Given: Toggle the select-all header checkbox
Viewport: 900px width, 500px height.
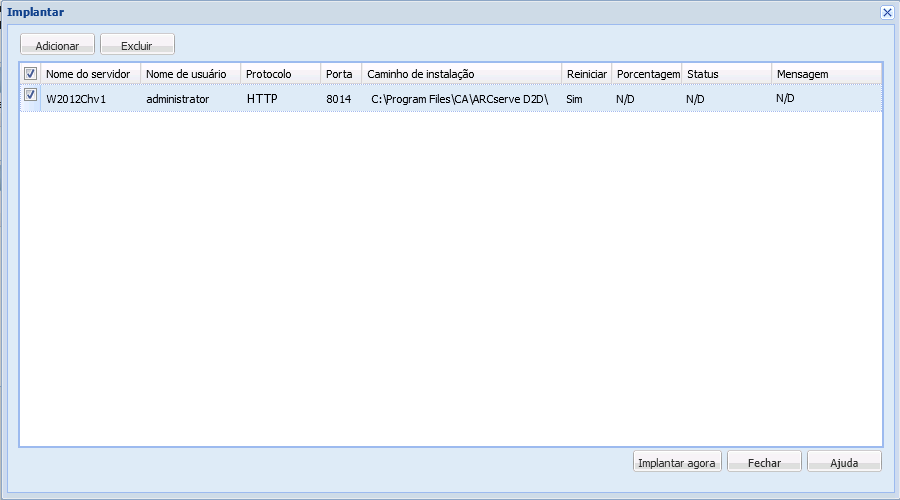Looking at the screenshot, I should (x=31, y=74).
